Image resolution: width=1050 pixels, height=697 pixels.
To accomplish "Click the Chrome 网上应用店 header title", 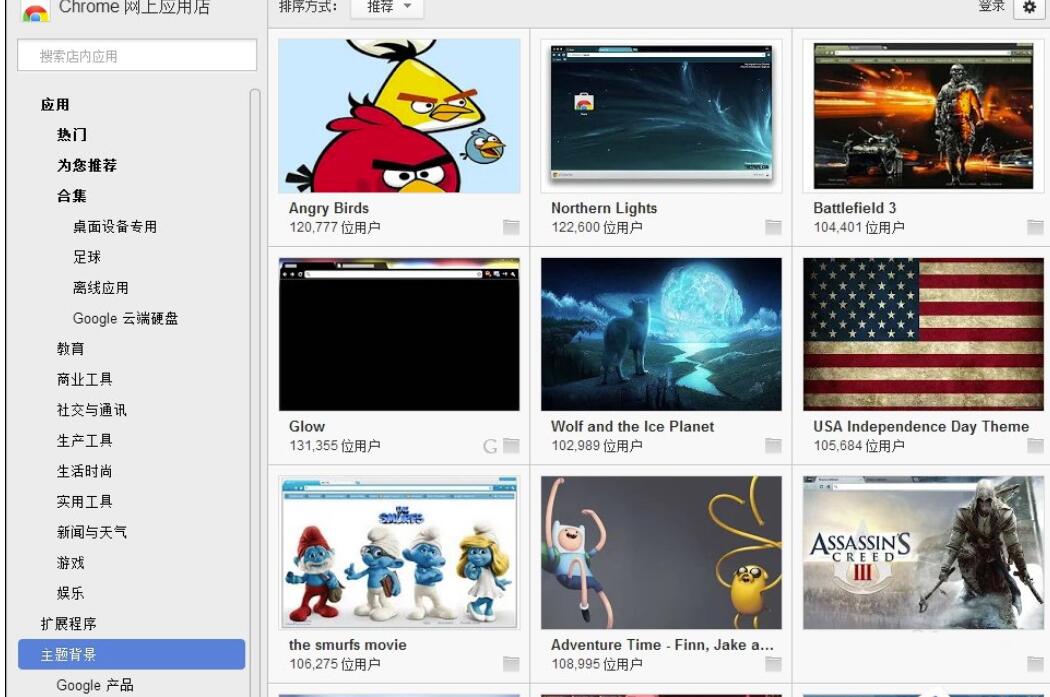I will (134, 7).
